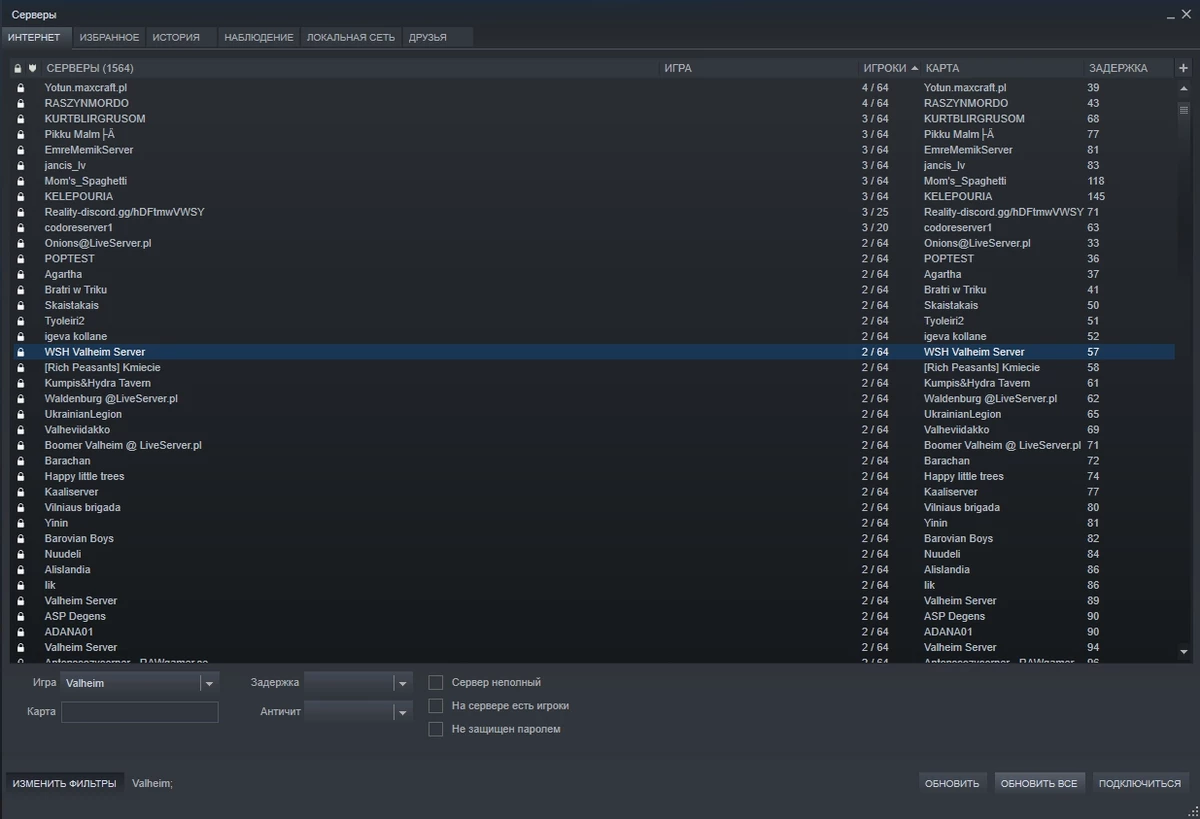Click the lock icon beside KURTBLIRGRUSOM

point(20,119)
